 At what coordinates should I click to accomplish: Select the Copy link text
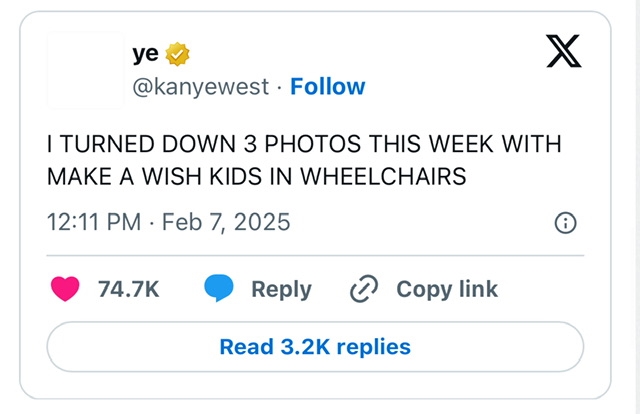click(x=447, y=289)
